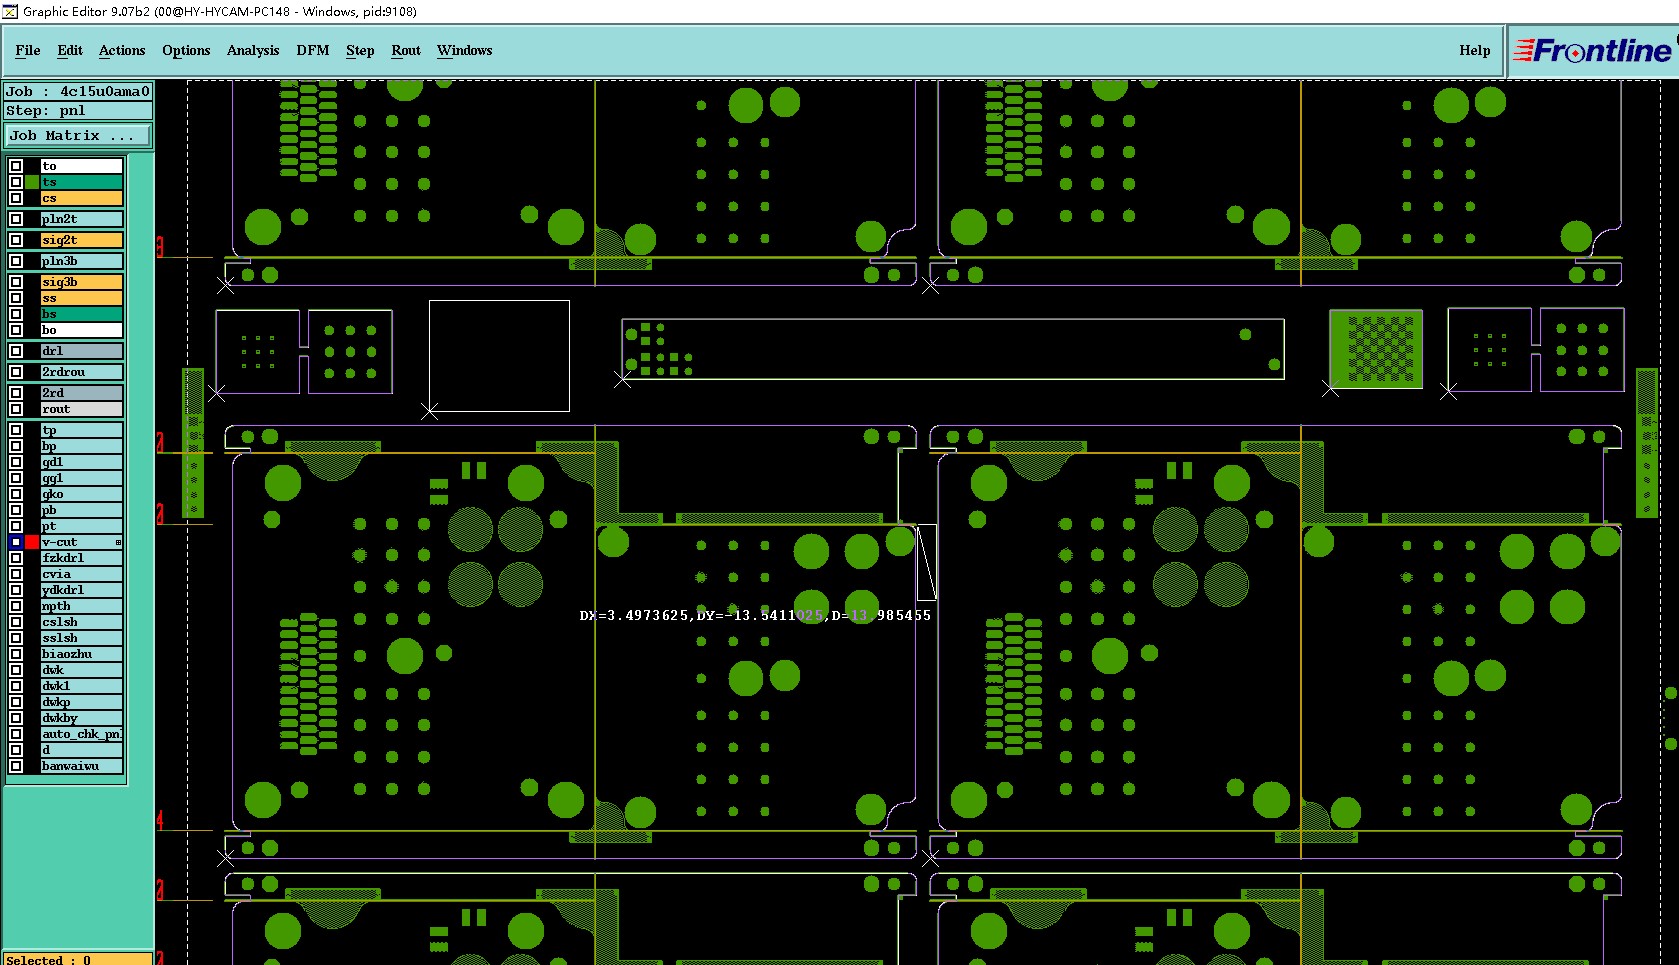
Task: Check the ss layer checkbox
Action: [x=16, y=298]
